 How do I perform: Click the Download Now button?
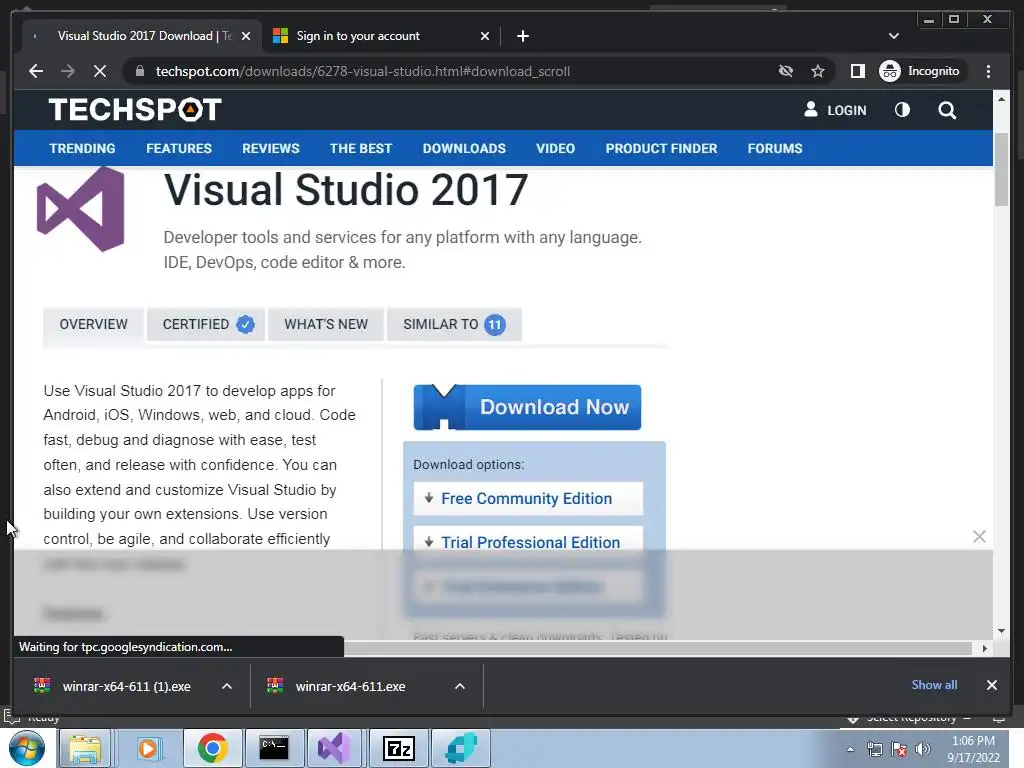(527, 407)
